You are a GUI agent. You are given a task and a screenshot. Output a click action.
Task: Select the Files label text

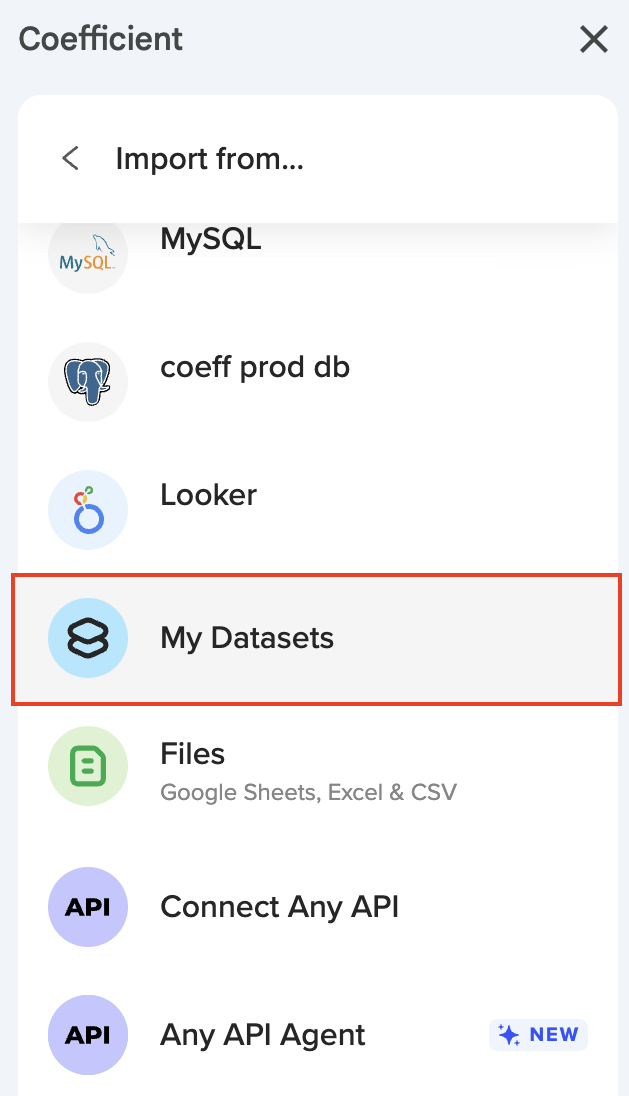(x=193, y=753)
